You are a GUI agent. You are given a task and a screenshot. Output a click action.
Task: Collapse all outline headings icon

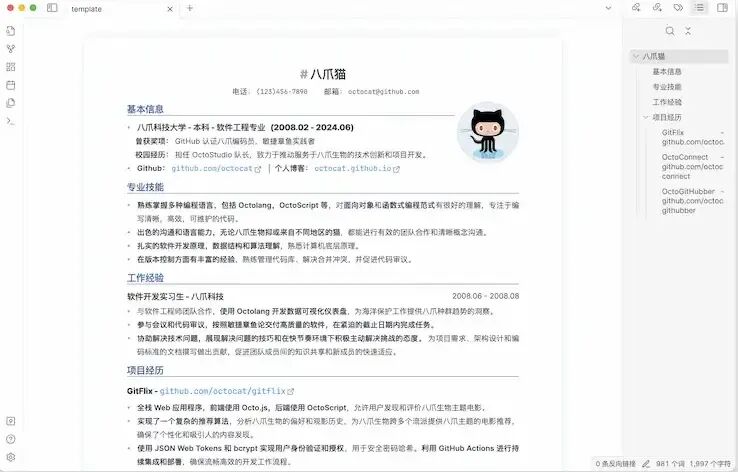[688, 31]
